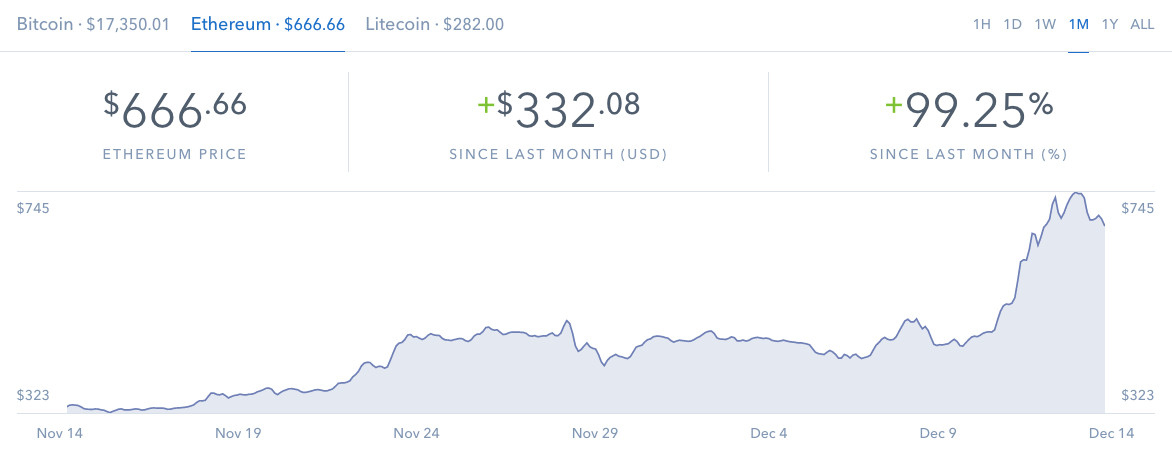
Task: Open the Litecoin $282.00 tab
Action: tap(434, 24)
